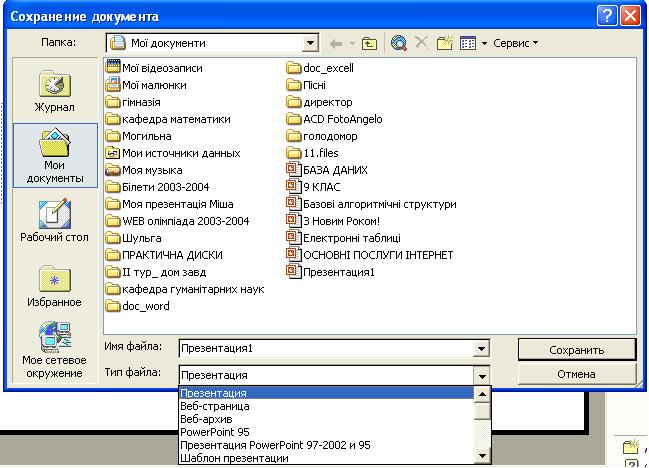
Task: Click the Delete X toolbar icon
Action: 421,42
